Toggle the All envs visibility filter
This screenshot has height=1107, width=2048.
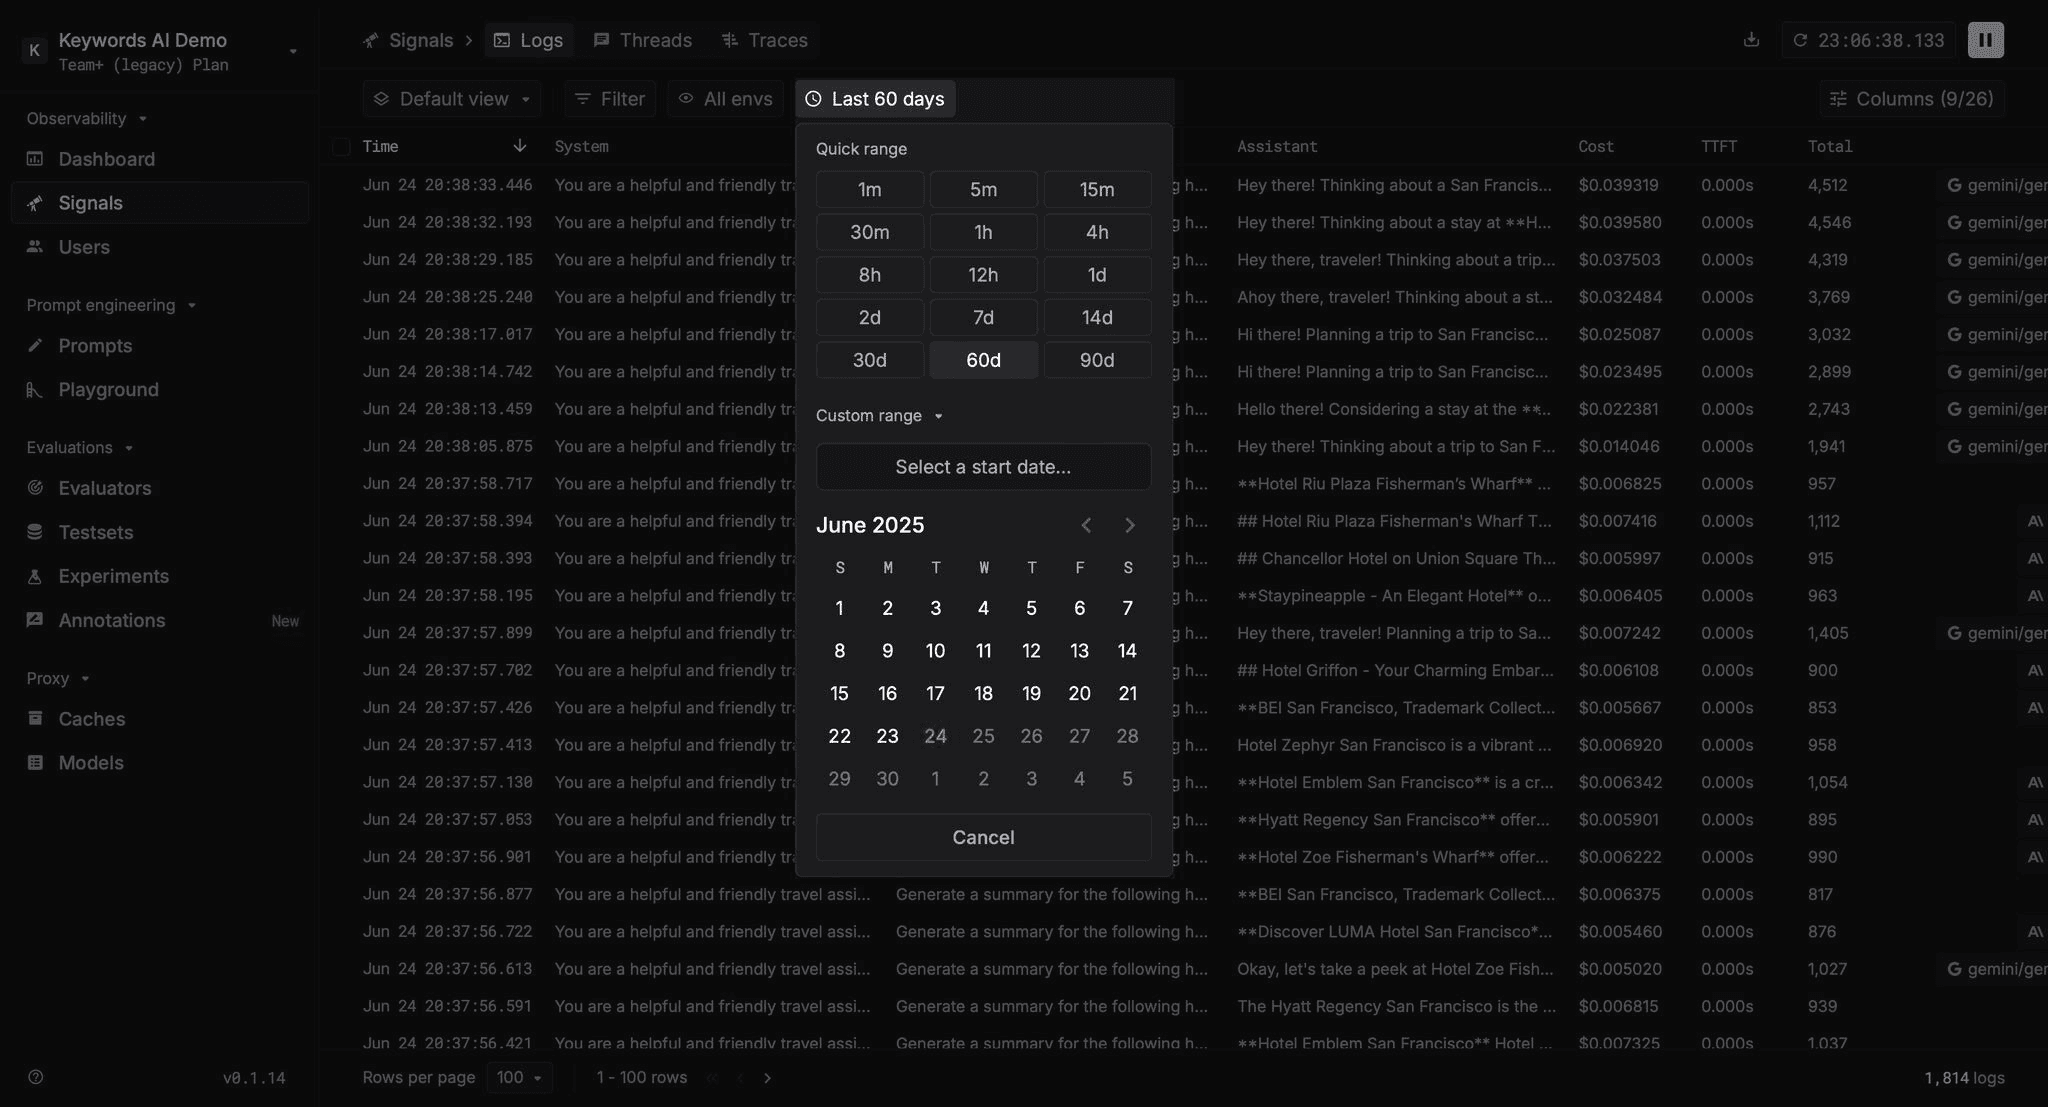click(725, 99)
